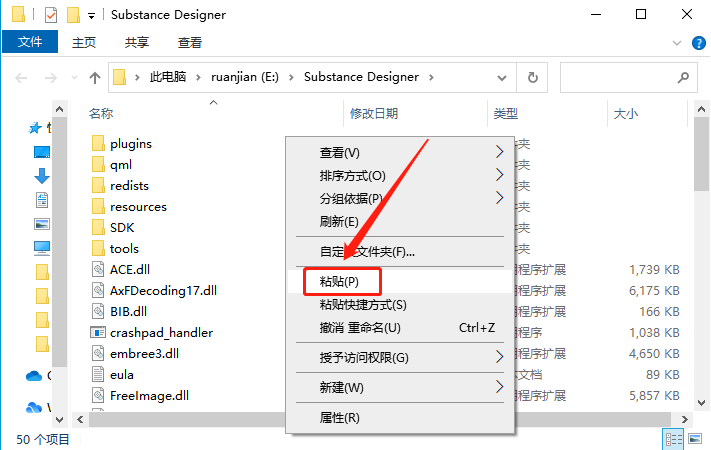Click the search magnifier icon
Image resolution: width=711 pixels, height=450 pixels.
pos(683,78)
